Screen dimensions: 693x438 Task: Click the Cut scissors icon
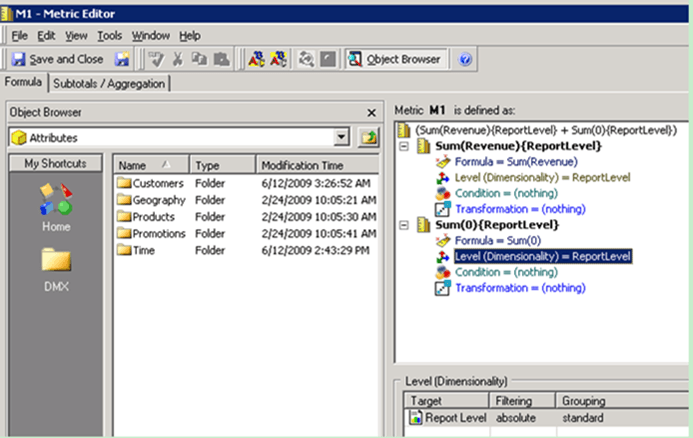pos(178,59)
